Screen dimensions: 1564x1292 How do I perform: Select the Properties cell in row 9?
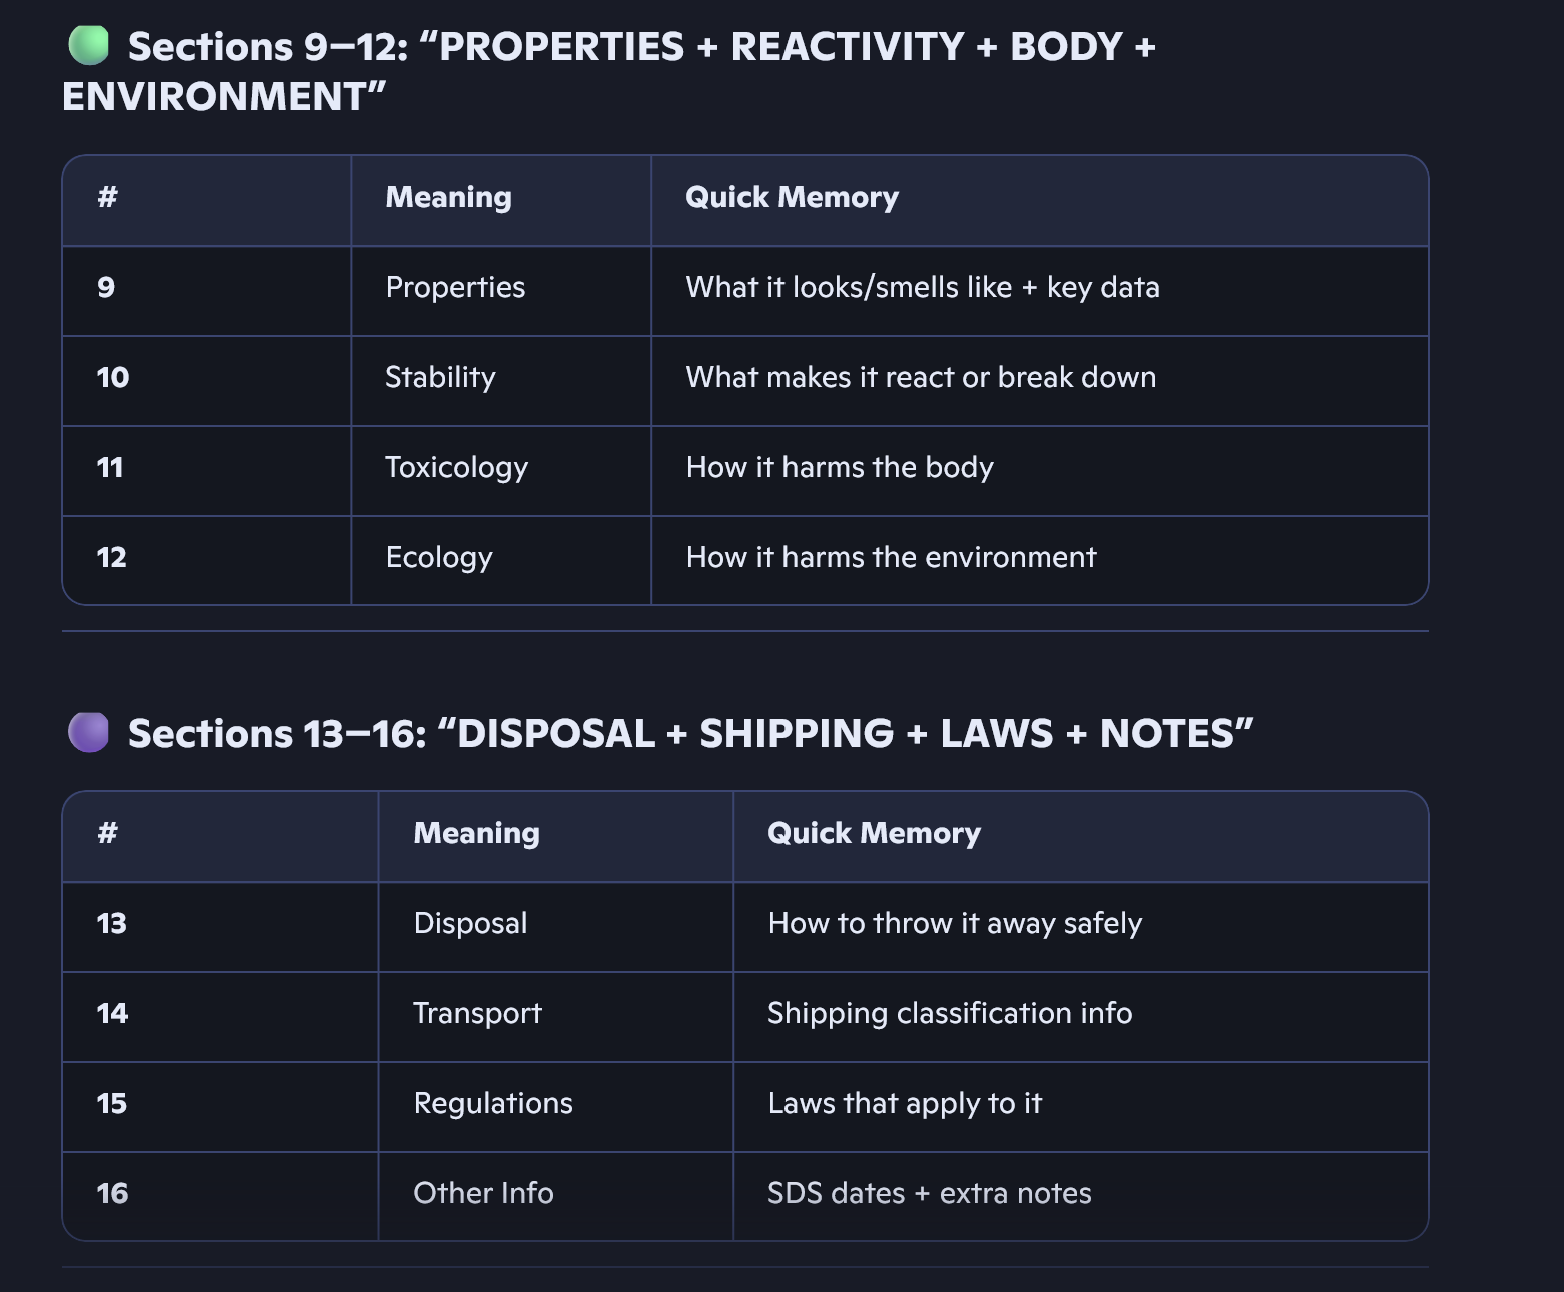coord(455,288)
